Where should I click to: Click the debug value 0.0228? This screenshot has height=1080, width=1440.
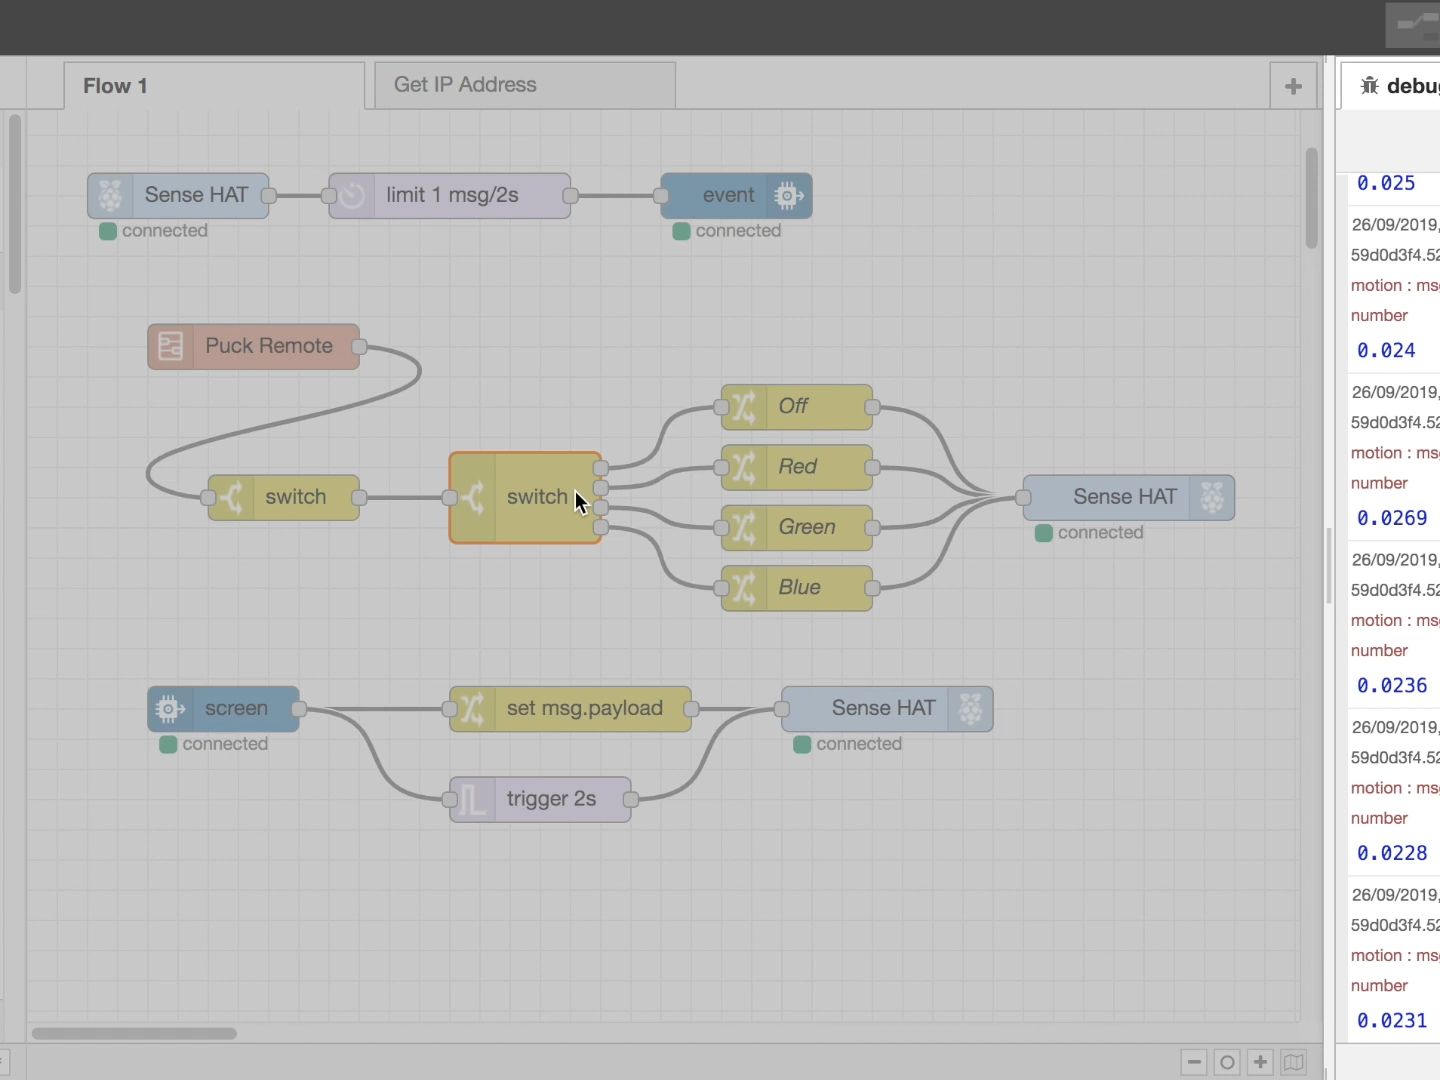[x=1392, y=853]
